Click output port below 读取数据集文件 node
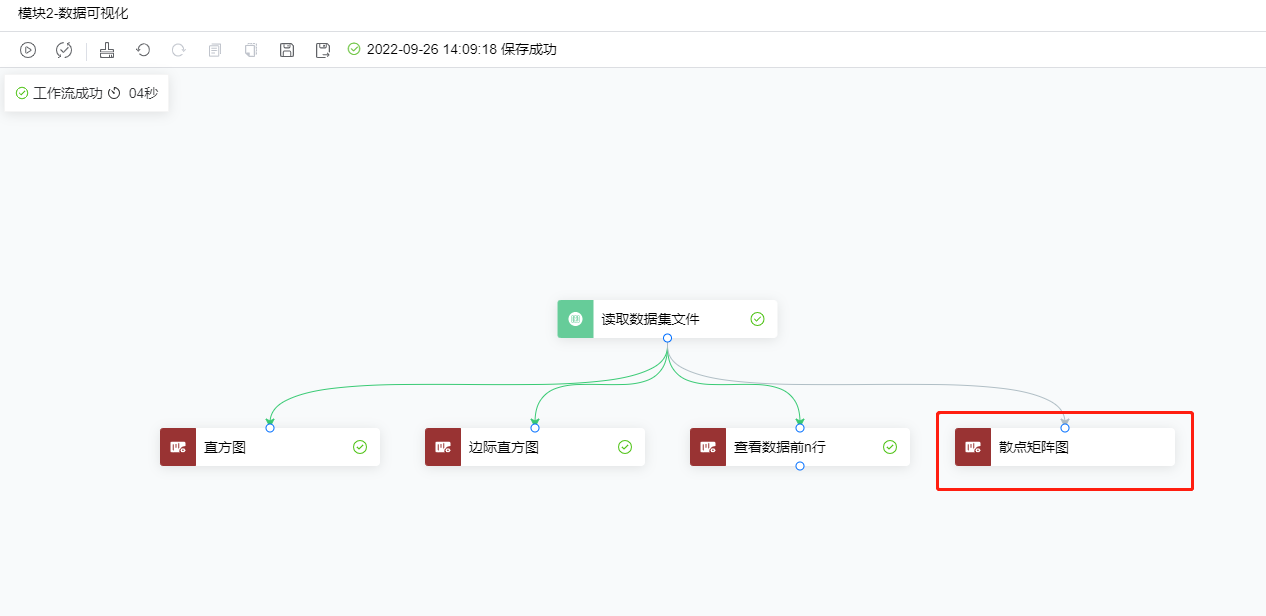This screenshot has height=616, width=1266. coord(667,338)
